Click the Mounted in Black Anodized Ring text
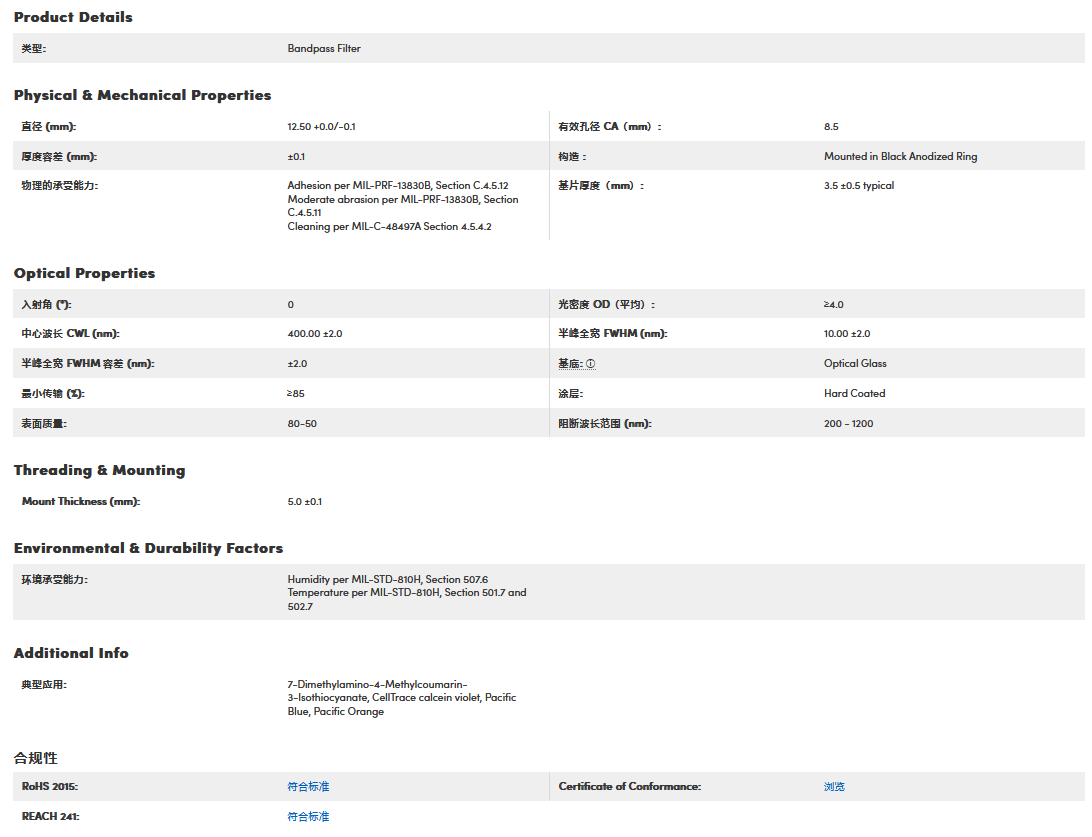1092x837 pixels. click(900, 157)
